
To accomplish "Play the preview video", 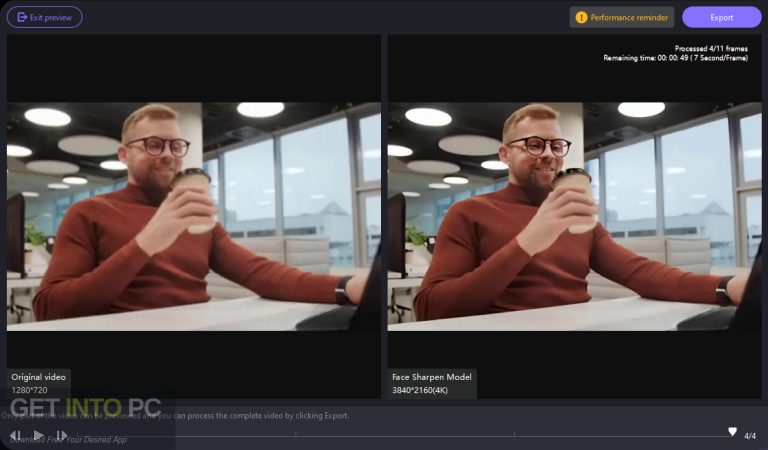I will coord(38,435).
